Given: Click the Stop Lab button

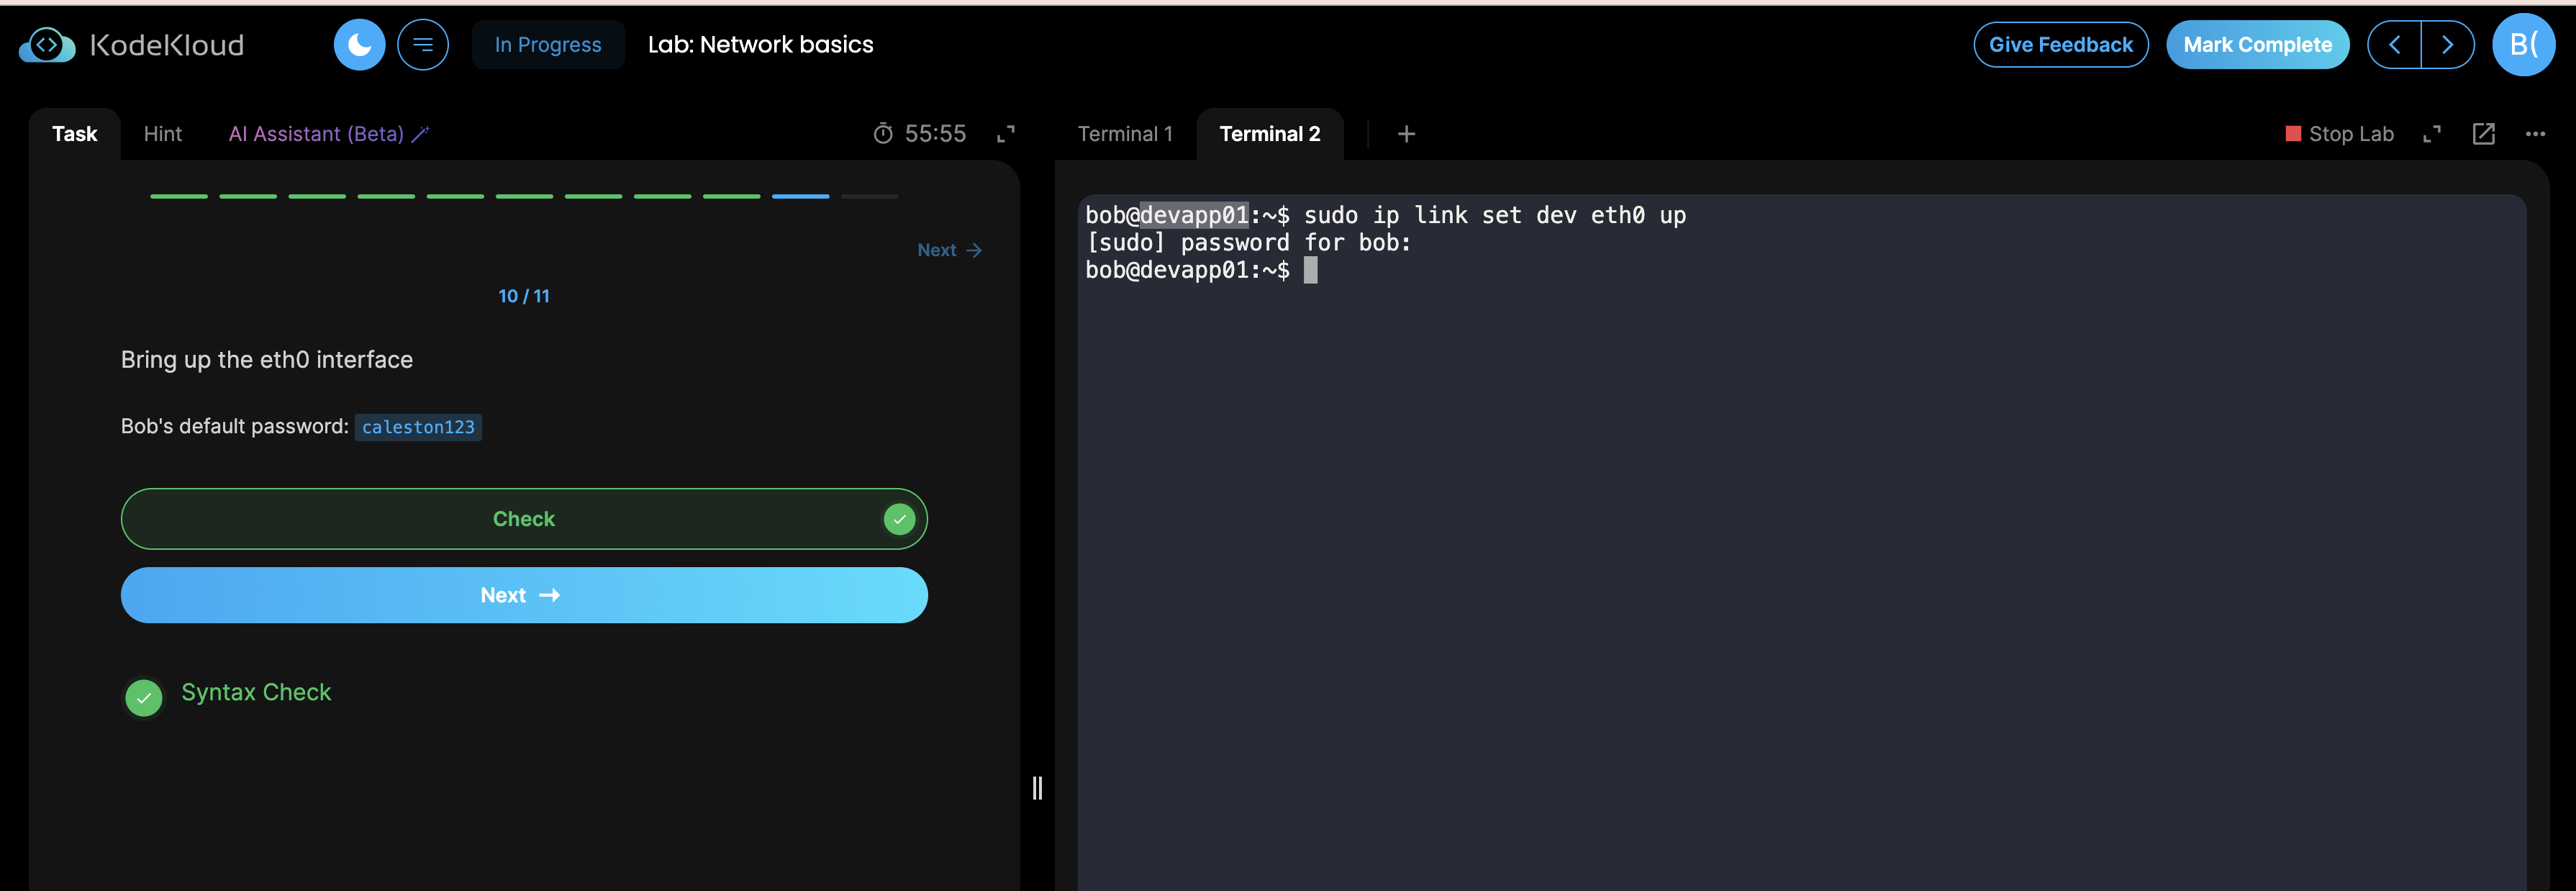Looking at the screenshot, I should 2339,134.
